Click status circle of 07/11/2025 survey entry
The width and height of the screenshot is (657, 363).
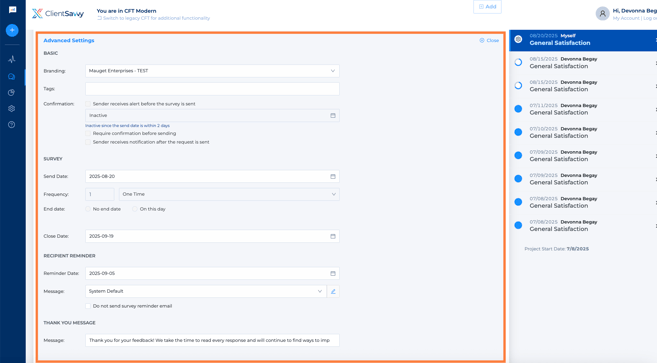click(518, 109)
